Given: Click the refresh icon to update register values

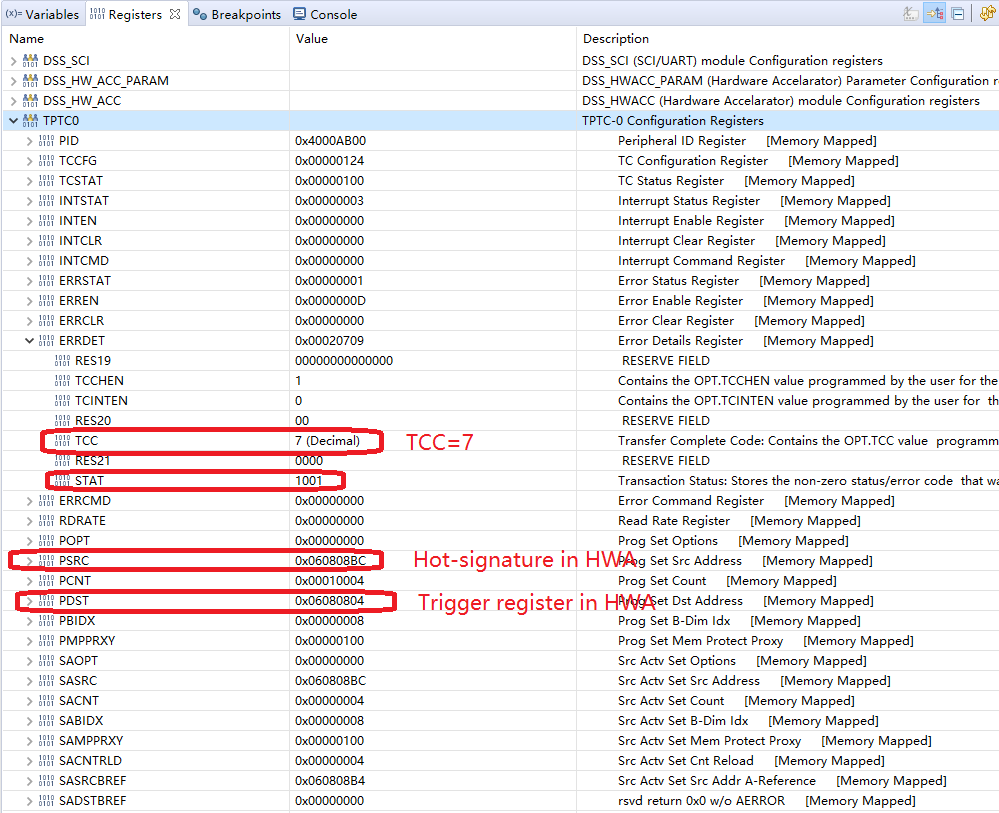Looking at the screenshot, I should tap(986, 13).
